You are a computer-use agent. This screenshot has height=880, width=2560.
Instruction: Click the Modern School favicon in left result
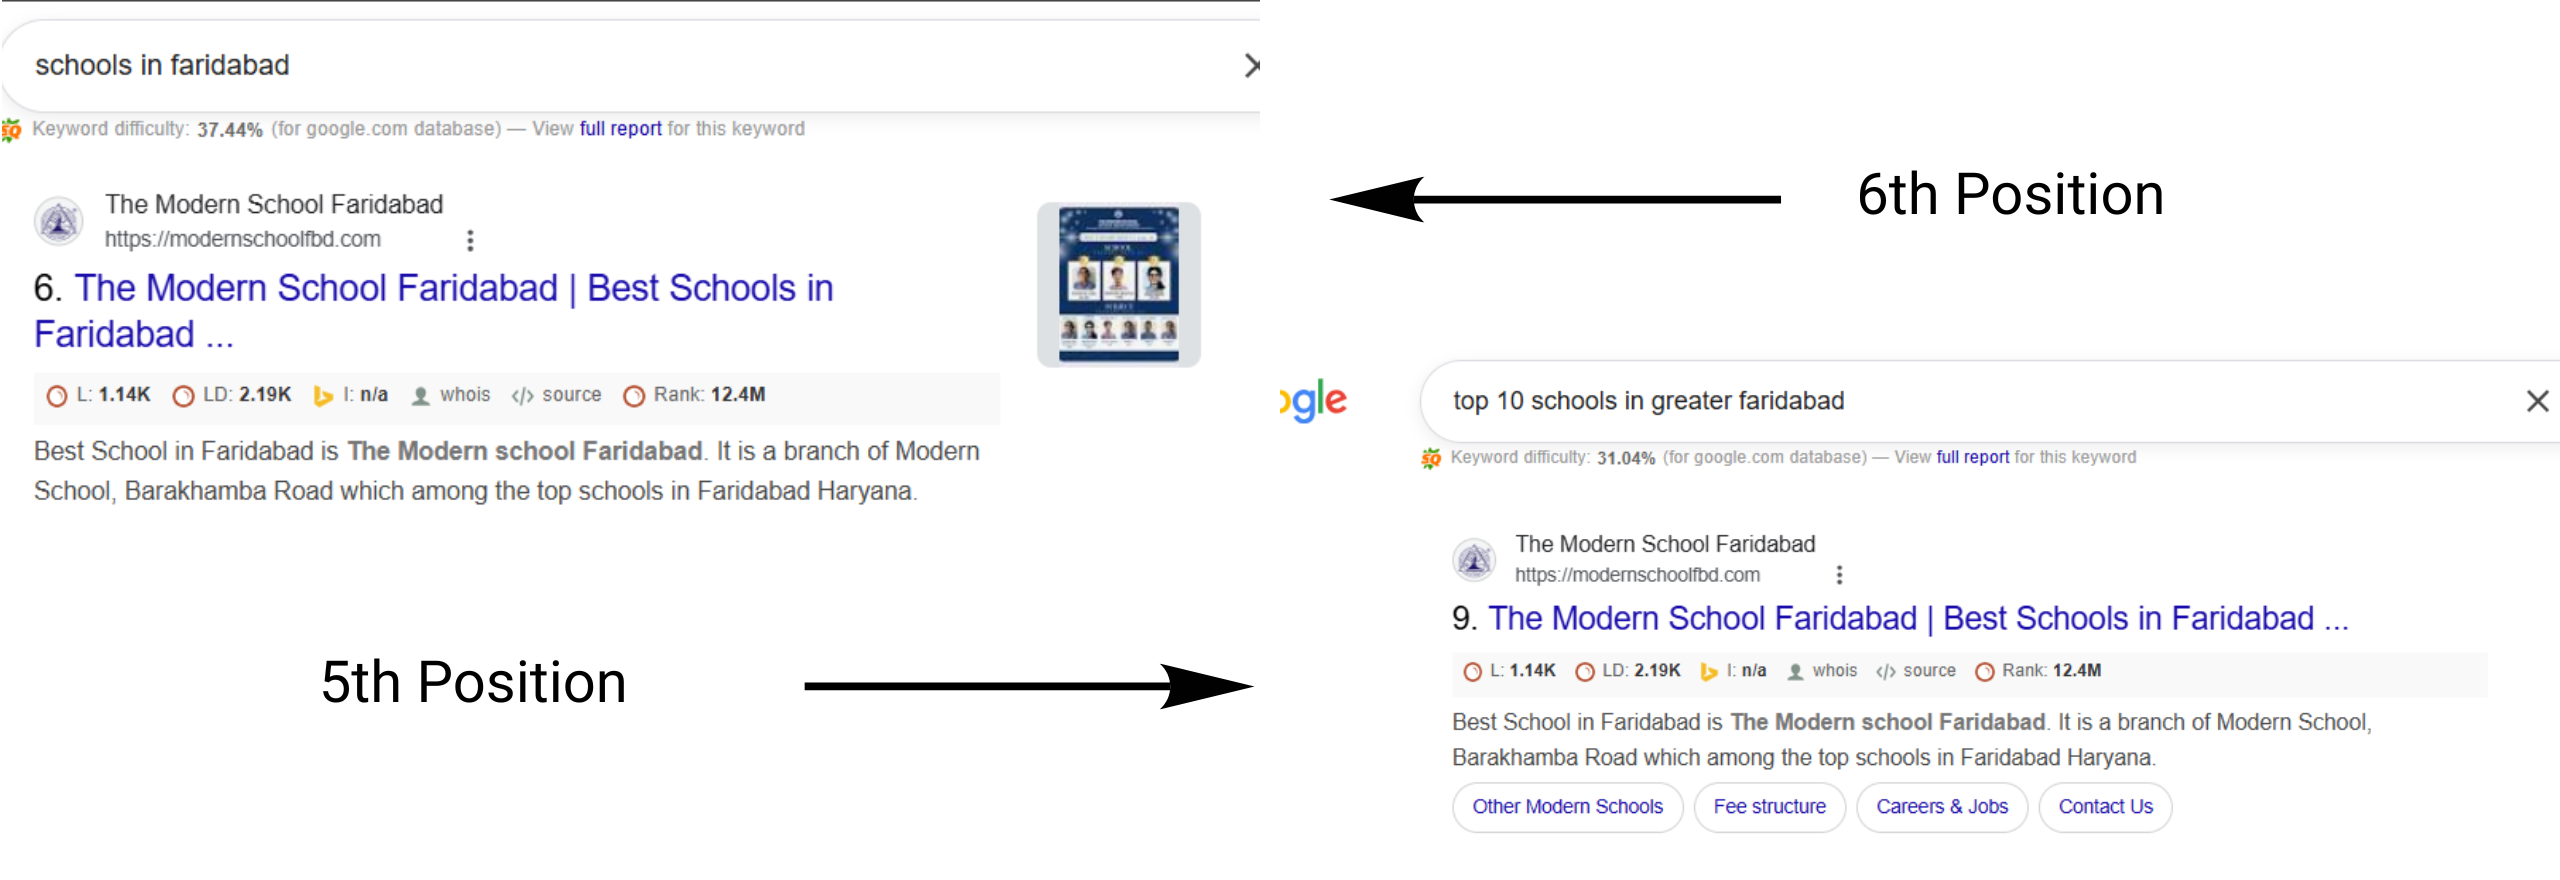(59, 221)
